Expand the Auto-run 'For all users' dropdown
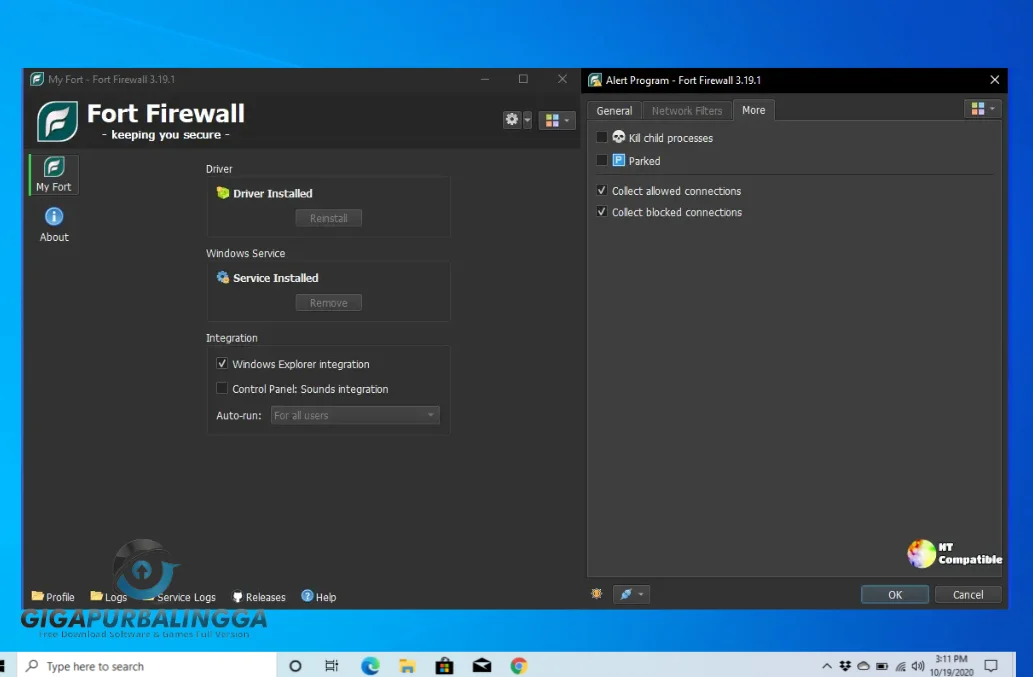 click(x=355, y=415)
